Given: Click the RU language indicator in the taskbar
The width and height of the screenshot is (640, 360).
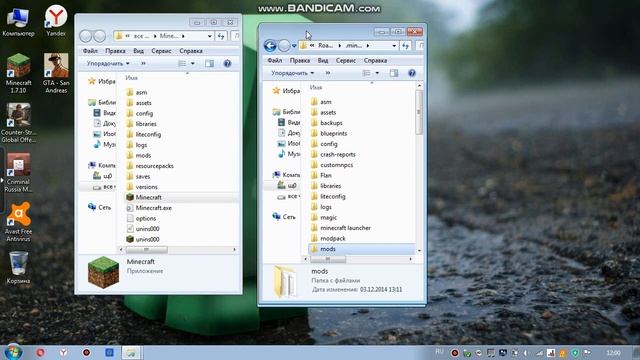Looking at the screenshot, I should pos(439,351).
